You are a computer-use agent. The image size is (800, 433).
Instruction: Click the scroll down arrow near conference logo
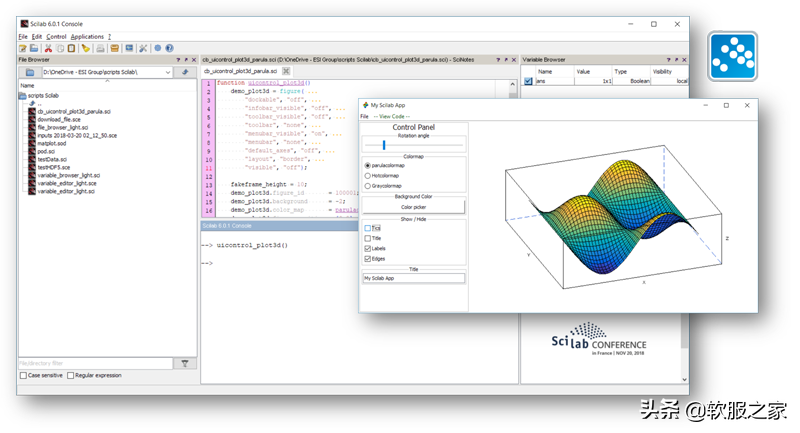(684, 379)
